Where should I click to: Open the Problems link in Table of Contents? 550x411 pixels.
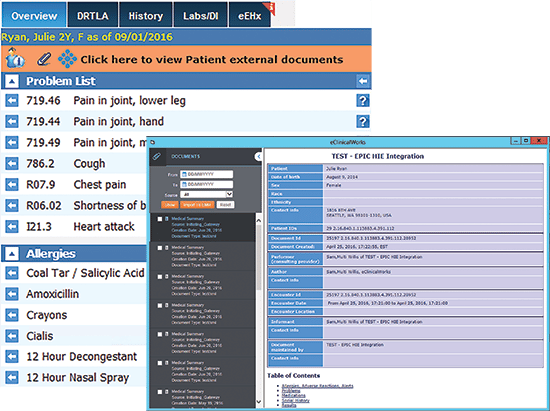[x=291, y=391]
